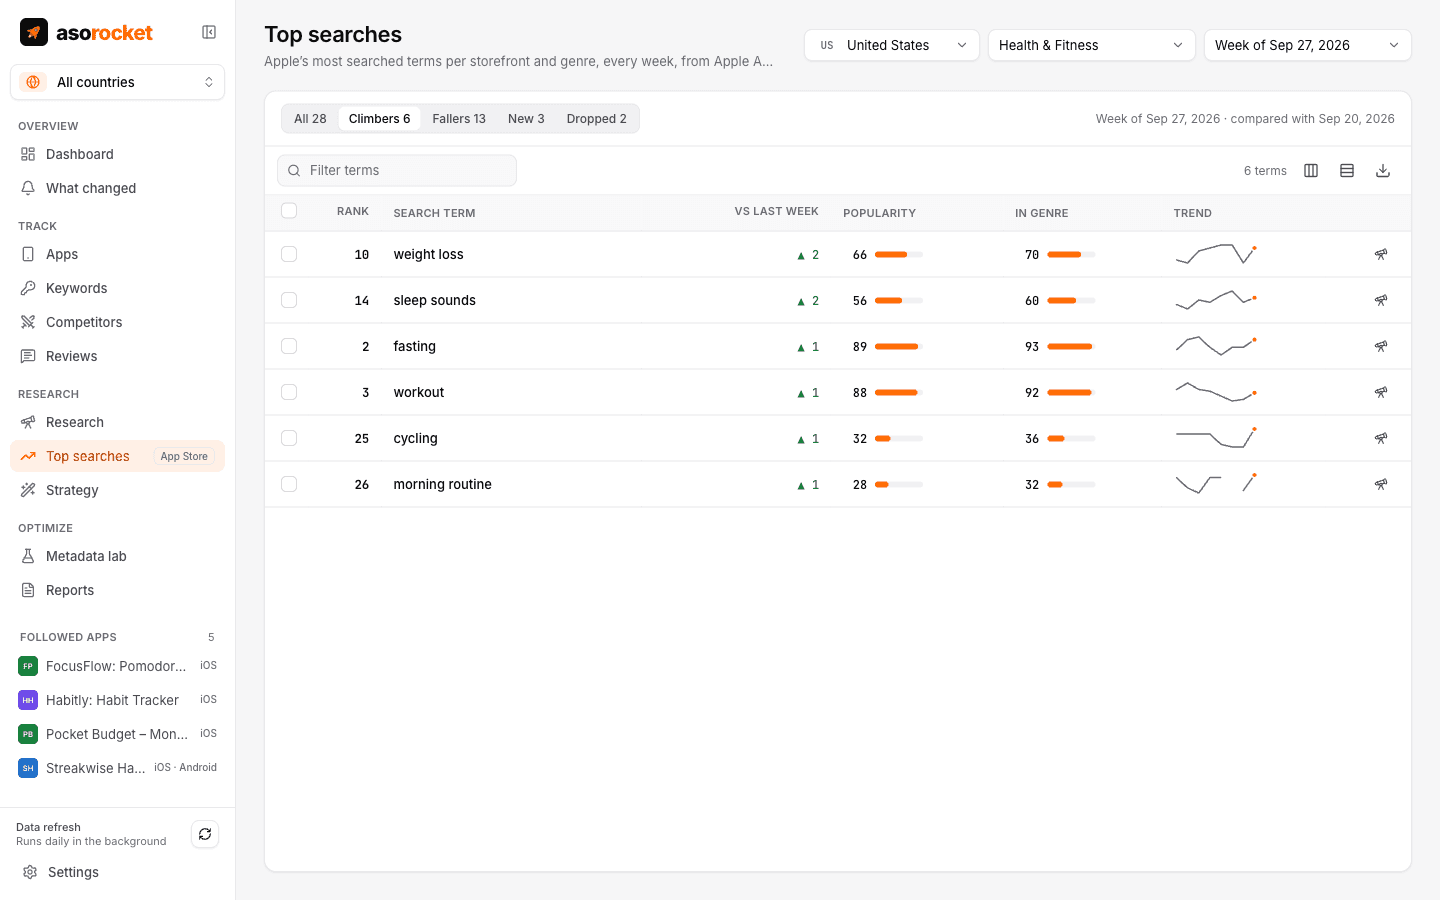Select all terms with header checkbox
Image resolution: width=1440 pixels, height=900 pixels.
click(289, 211)
